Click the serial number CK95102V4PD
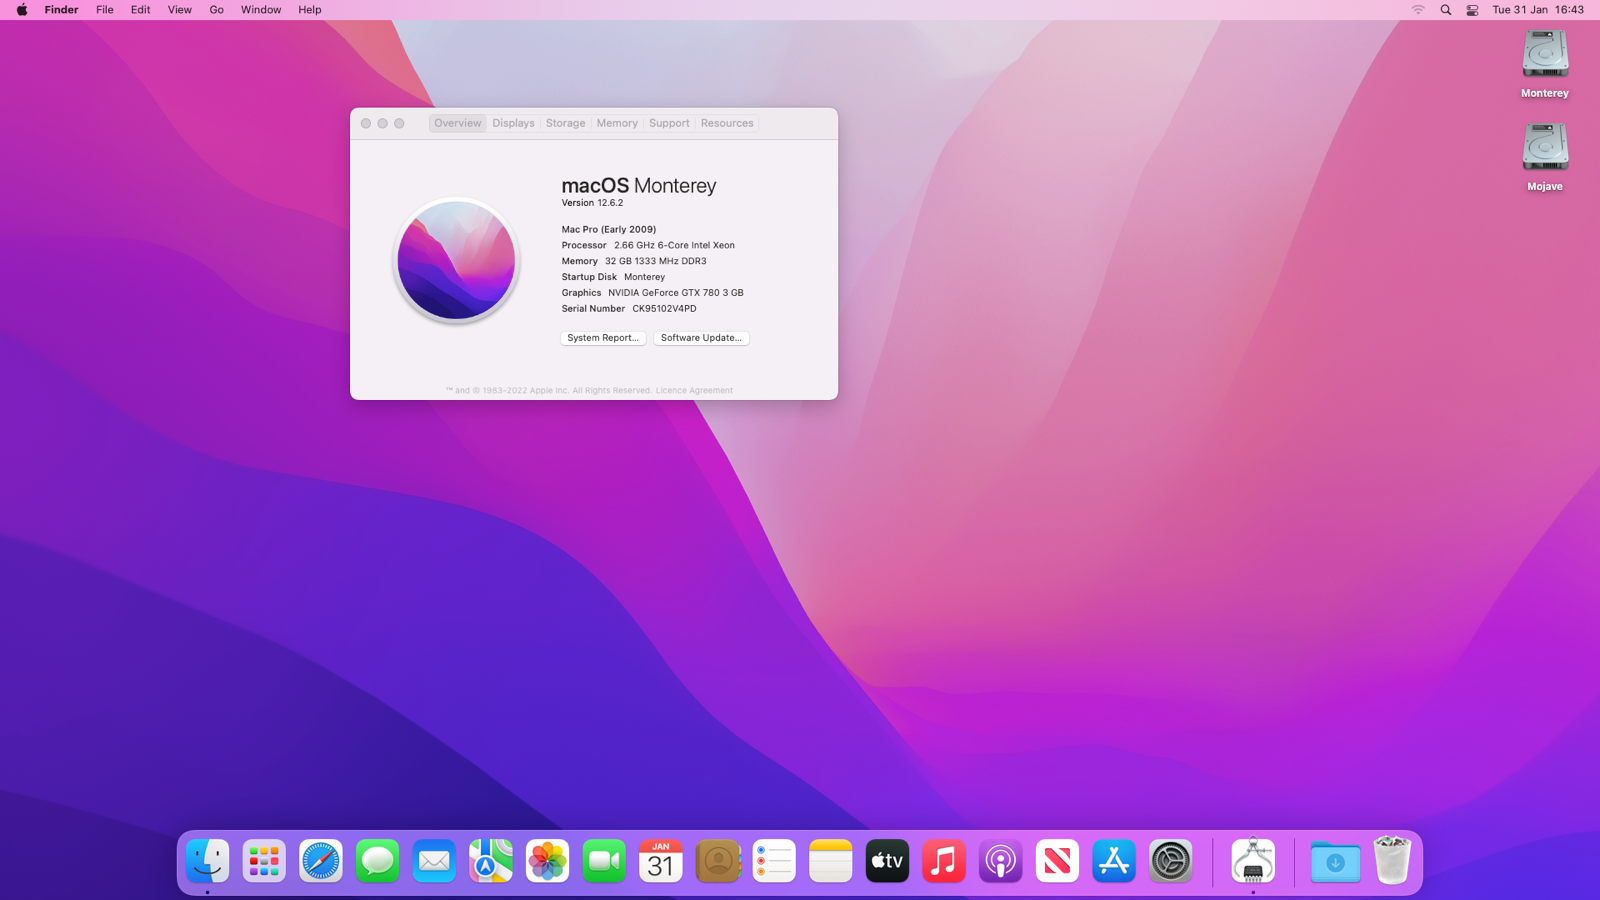The height and width of the screenshot is (900, 1600). [x=664, y=309]
